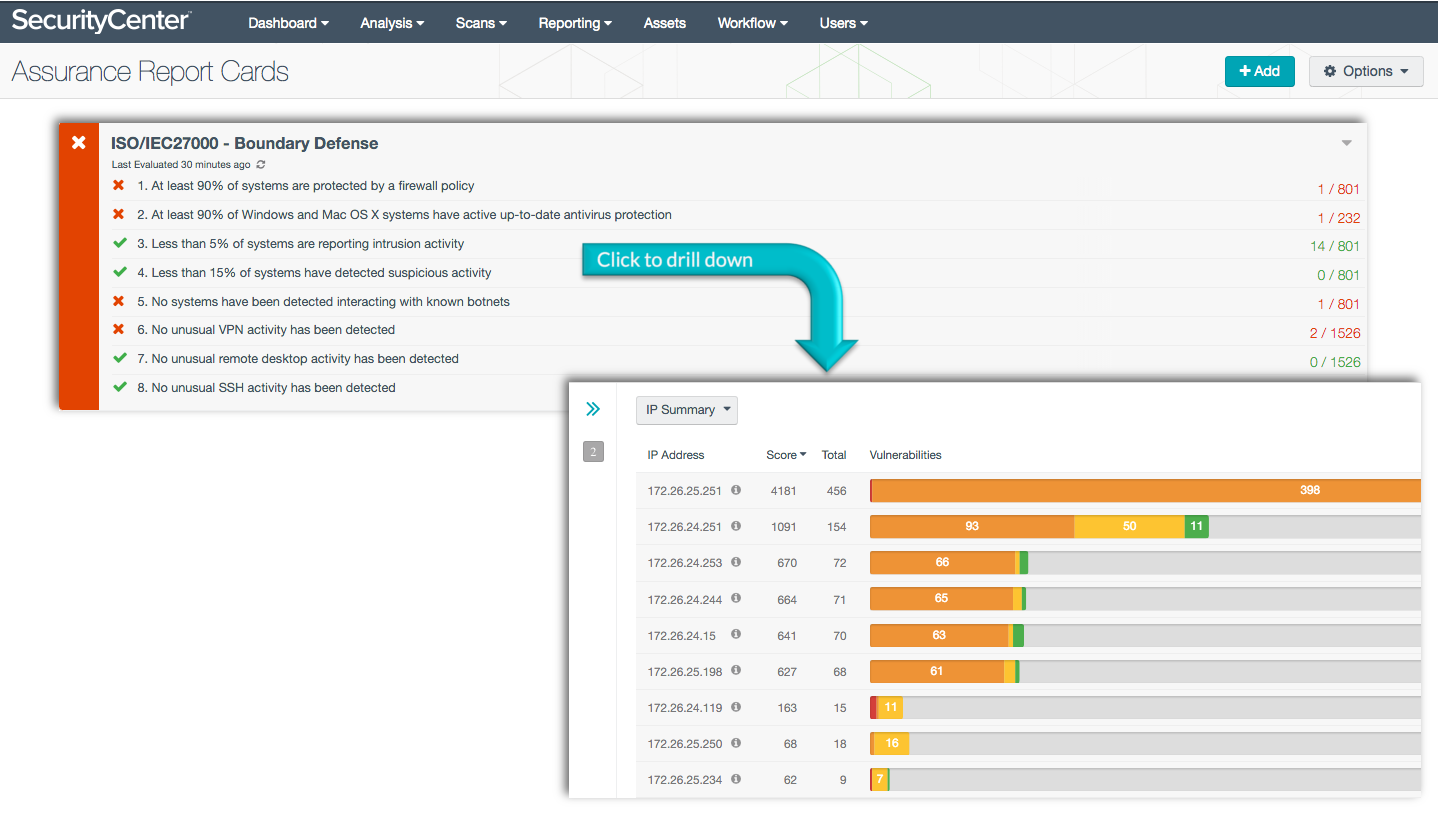Click the green check beside unusual SSH activity
Viewport: 1440px width, 821px height.
[120, 387]
